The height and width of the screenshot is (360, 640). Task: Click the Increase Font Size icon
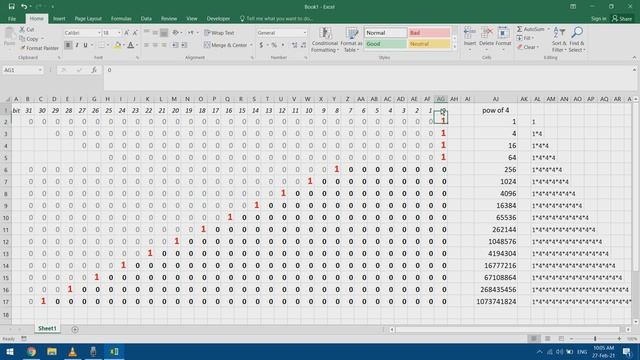pyautogui.click(x=127, y=33)
